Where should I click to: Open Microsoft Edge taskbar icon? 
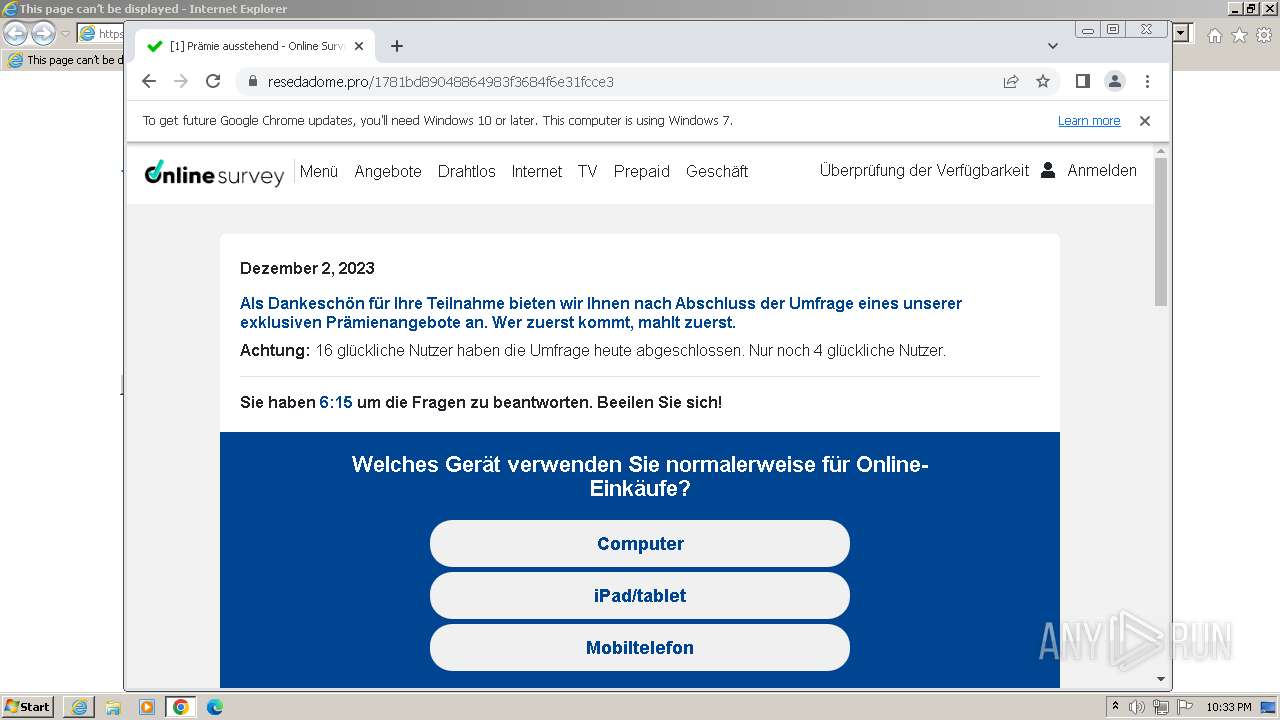point(215,707)
